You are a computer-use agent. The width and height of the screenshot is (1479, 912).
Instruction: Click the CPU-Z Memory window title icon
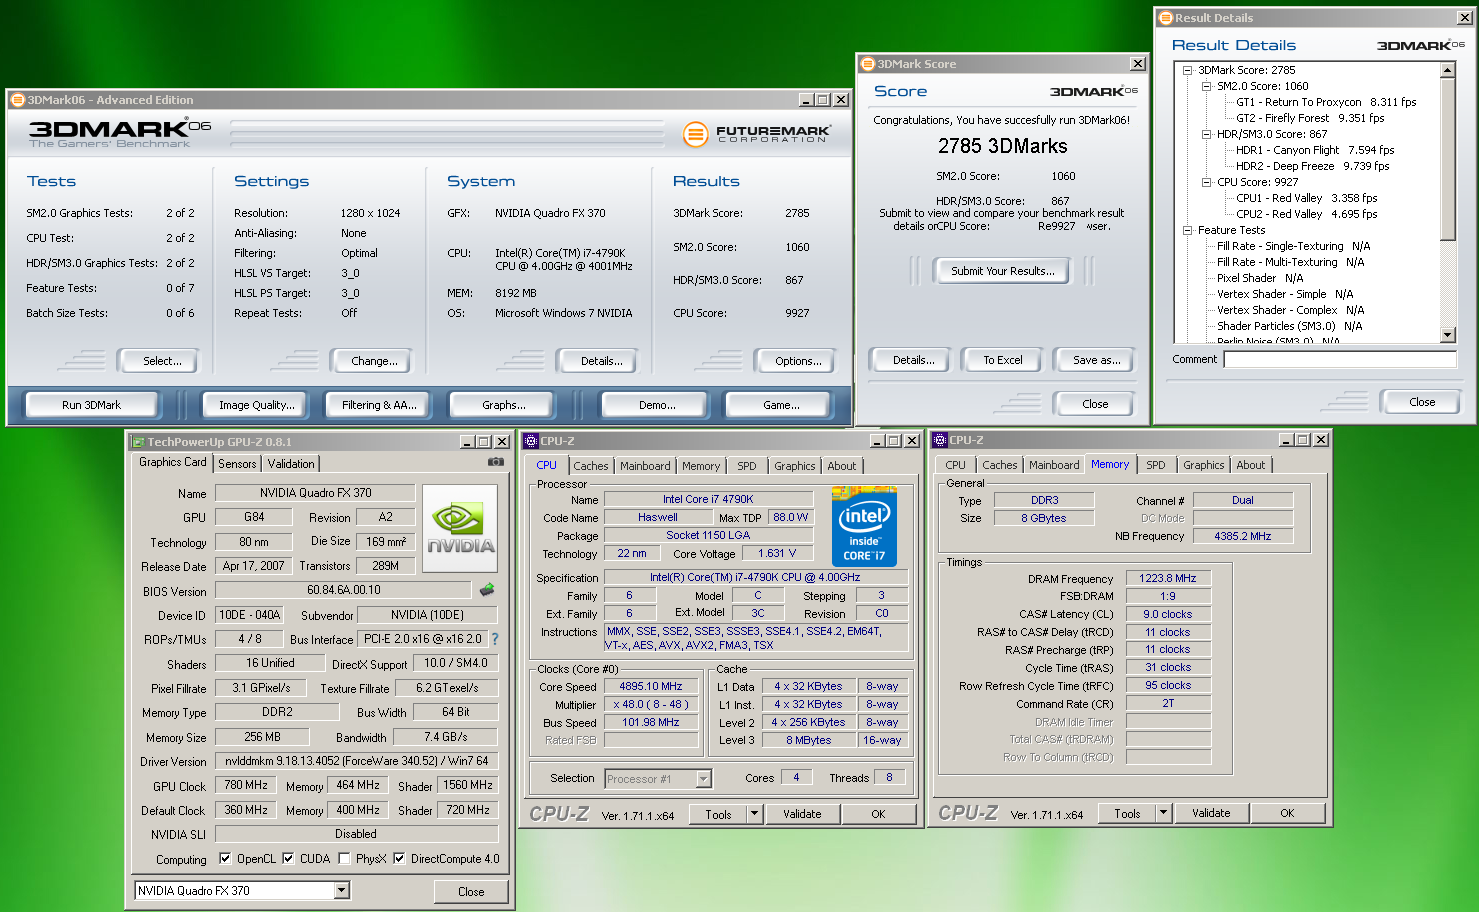coord(940,440)
